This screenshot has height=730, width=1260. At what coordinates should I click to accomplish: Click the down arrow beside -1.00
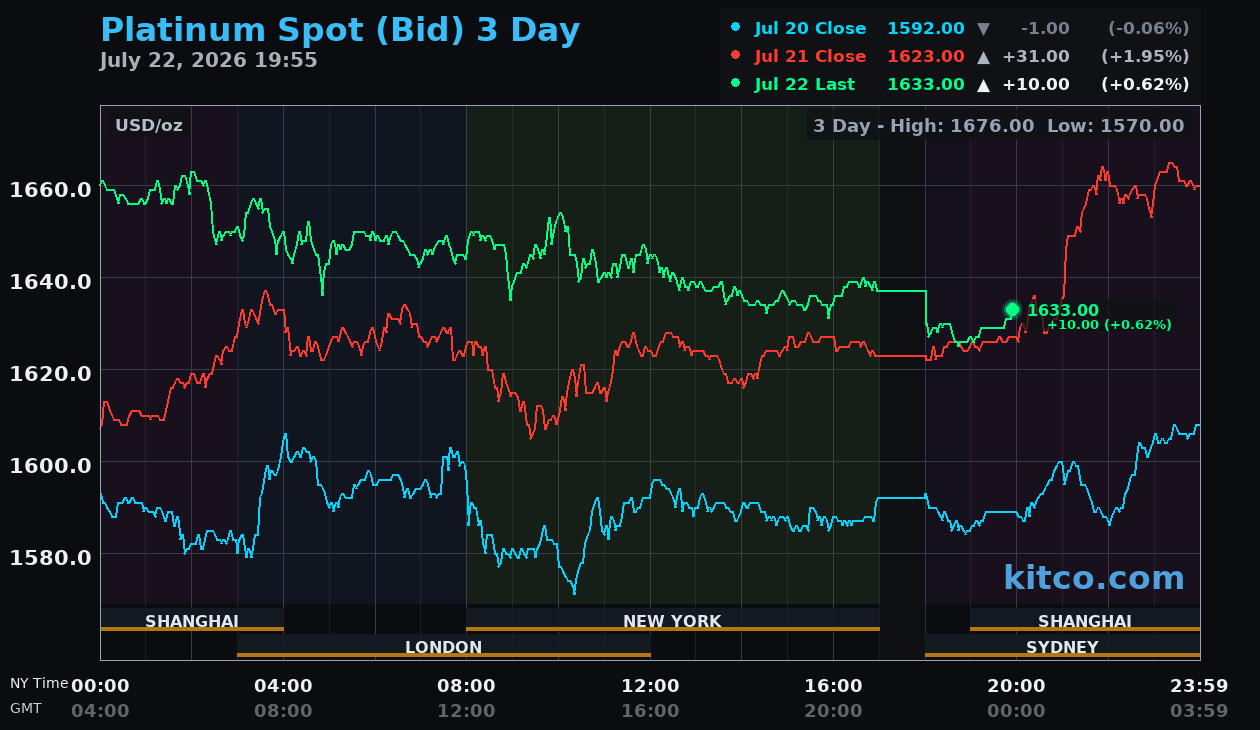click(x=983, y=29)
